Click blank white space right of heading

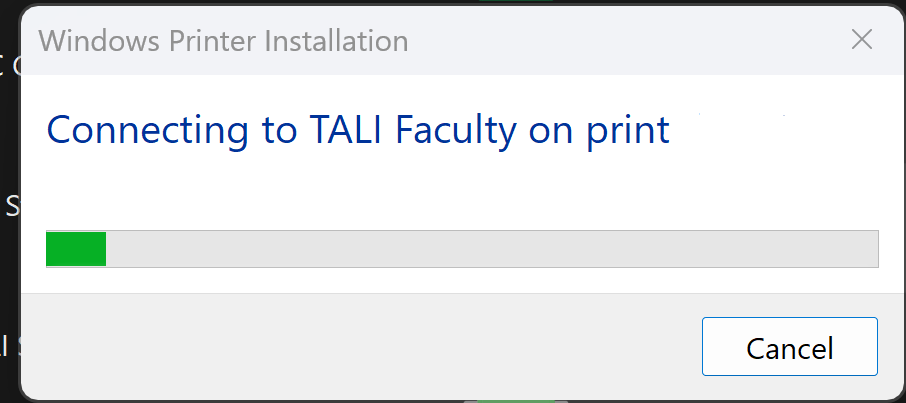click(780, 130)
